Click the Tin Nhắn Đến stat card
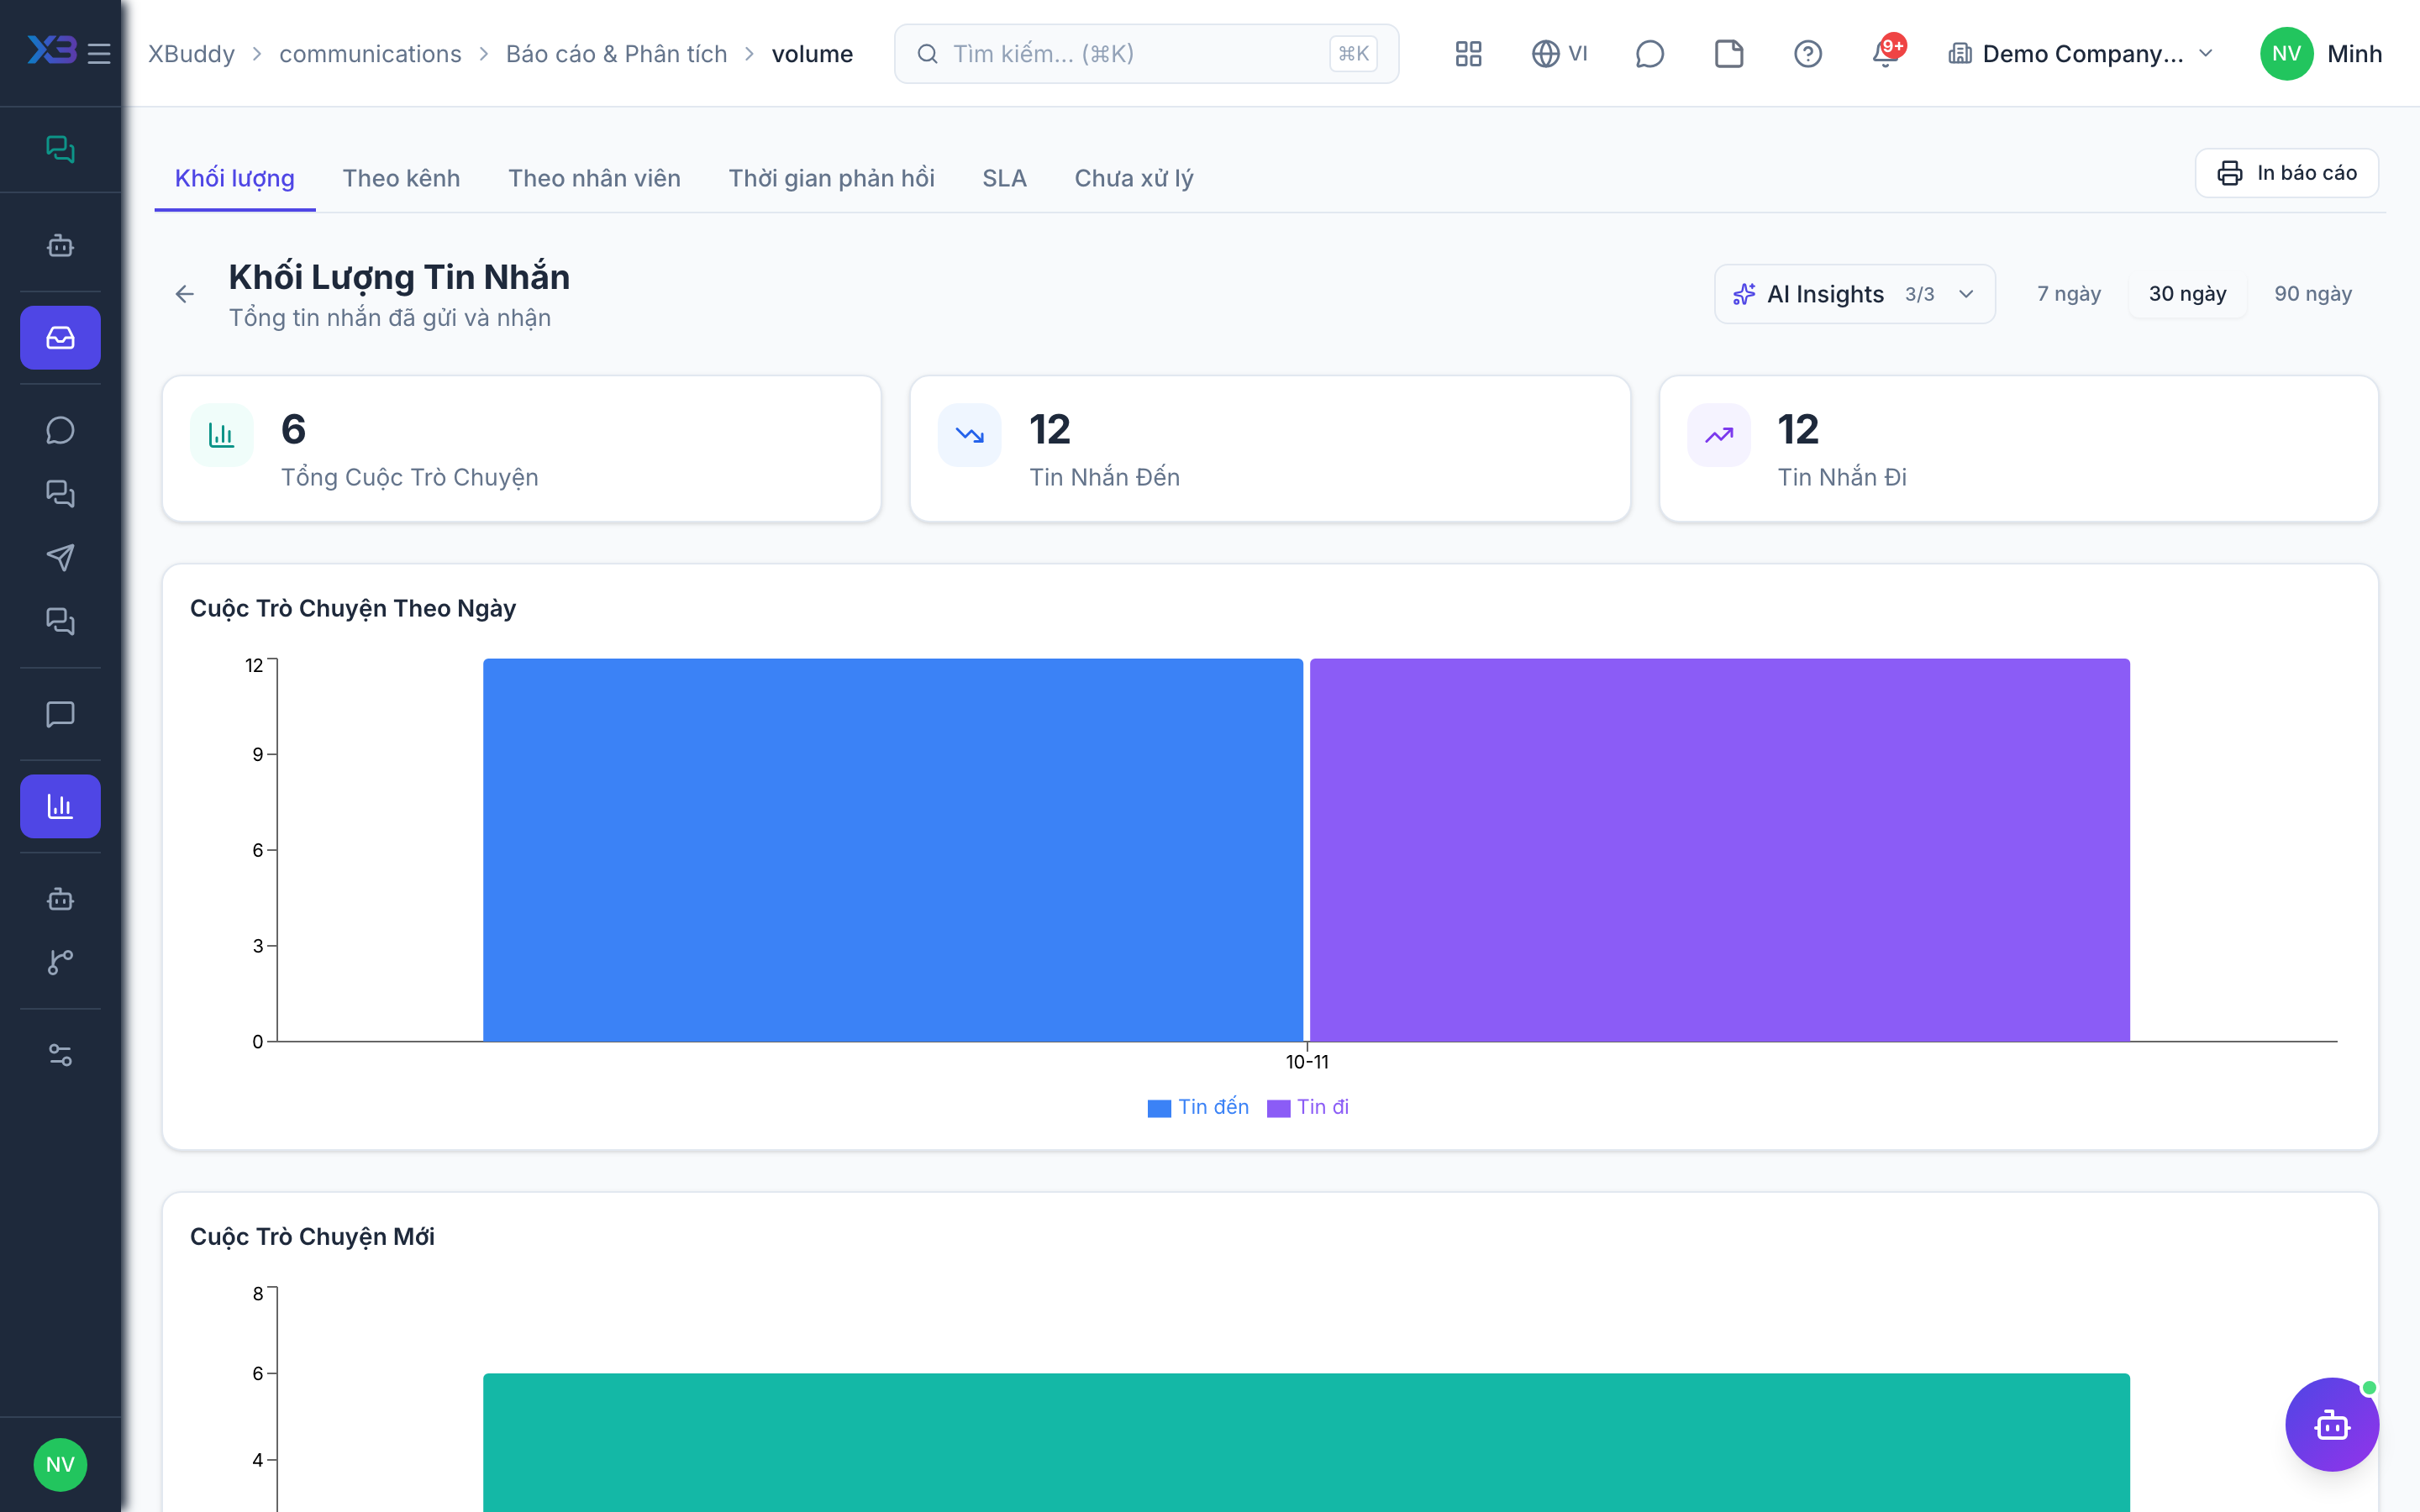The image size is (2420, 1512). pos(1270,449)
